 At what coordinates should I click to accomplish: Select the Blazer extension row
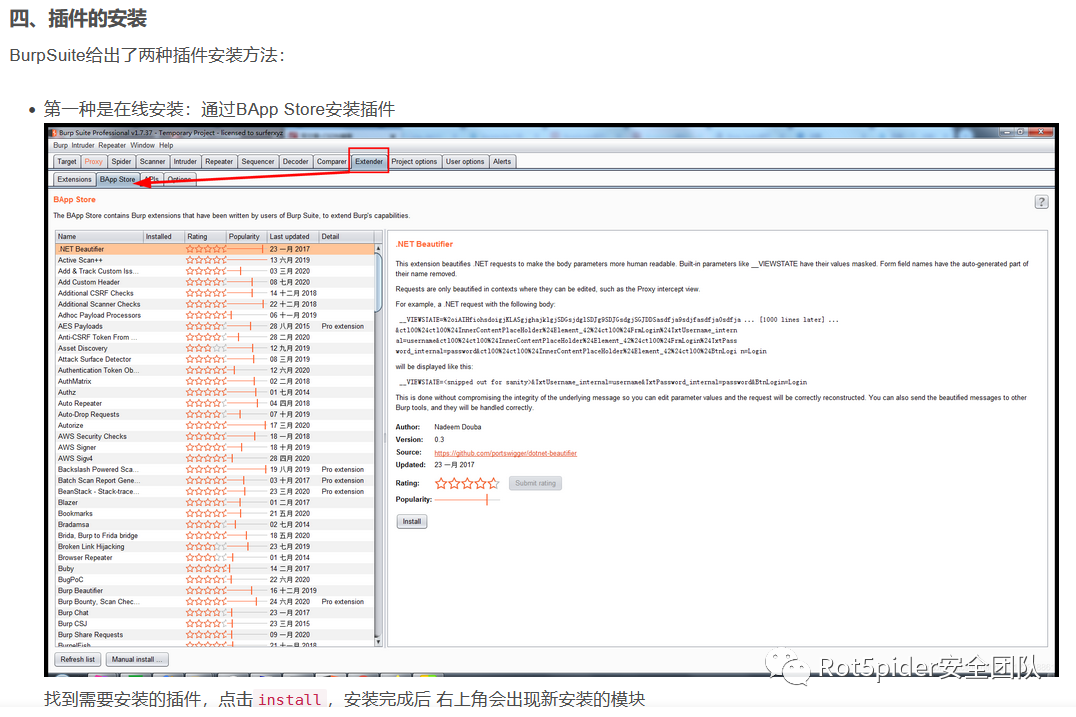[x=215, y=502]
